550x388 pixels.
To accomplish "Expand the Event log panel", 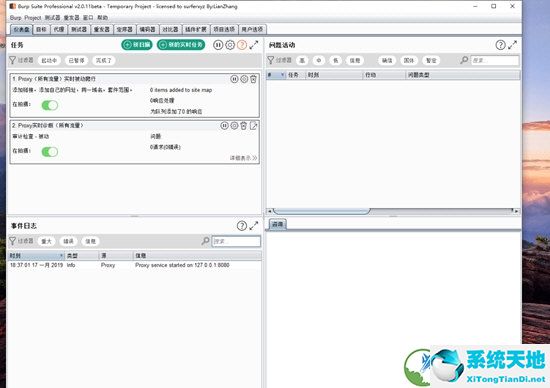I will coord(254,226).
